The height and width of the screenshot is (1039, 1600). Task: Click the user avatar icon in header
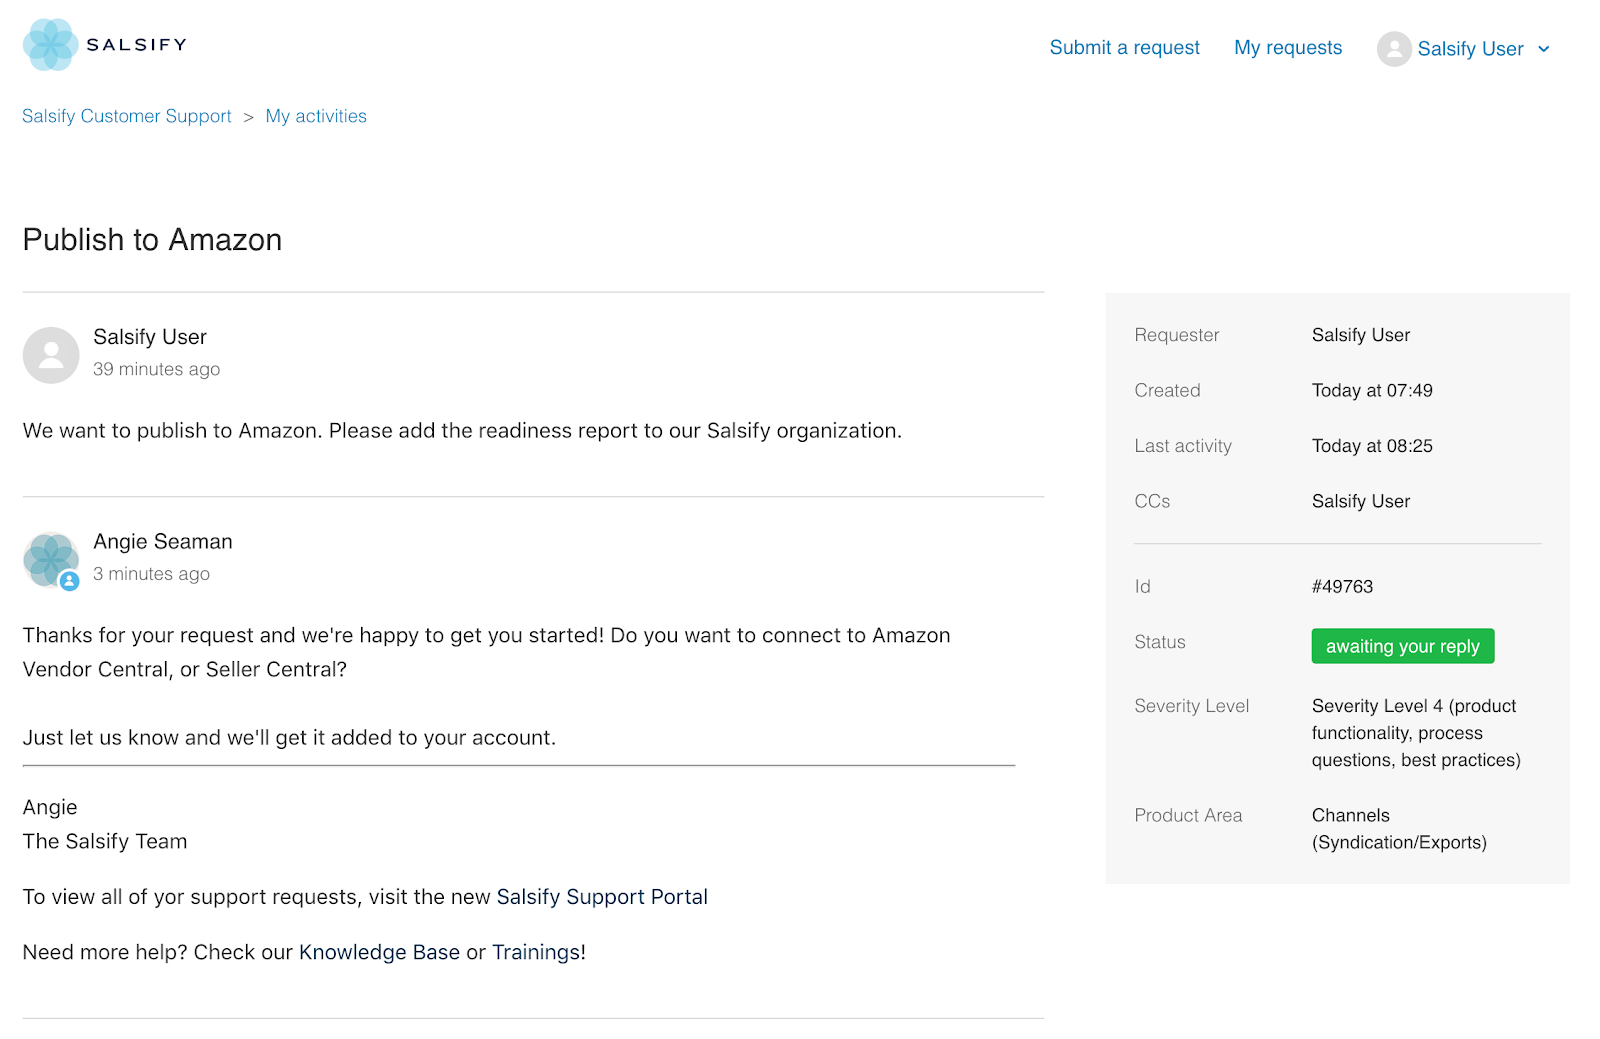(x=1393, y=49)
